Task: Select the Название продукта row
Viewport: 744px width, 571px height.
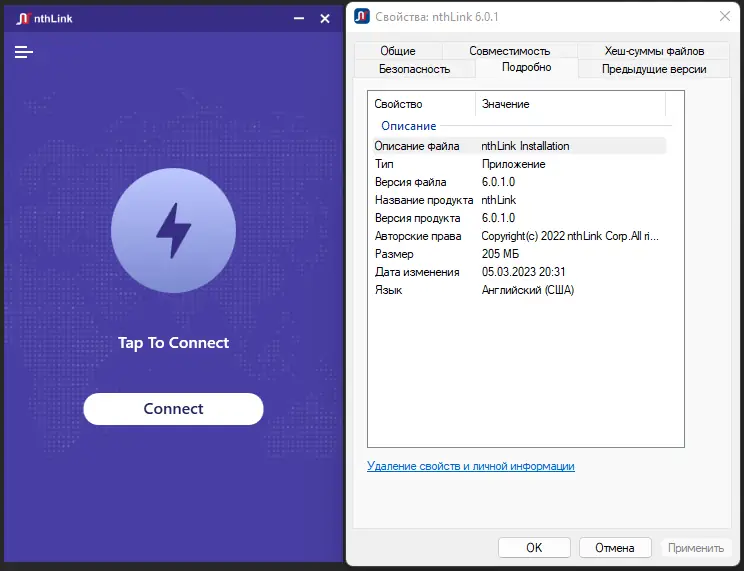Action: (520, 200)
